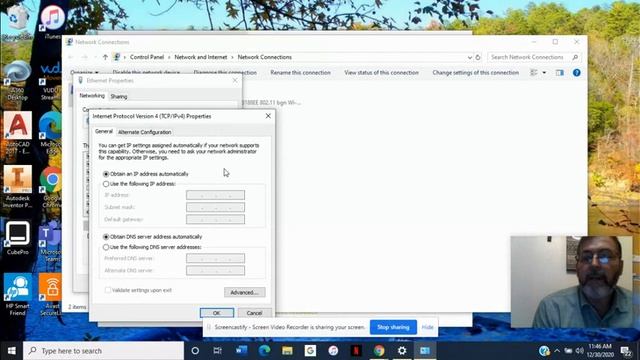Select Obtain an IP address automatically
The image size is (640, 360).
(106, 174)
